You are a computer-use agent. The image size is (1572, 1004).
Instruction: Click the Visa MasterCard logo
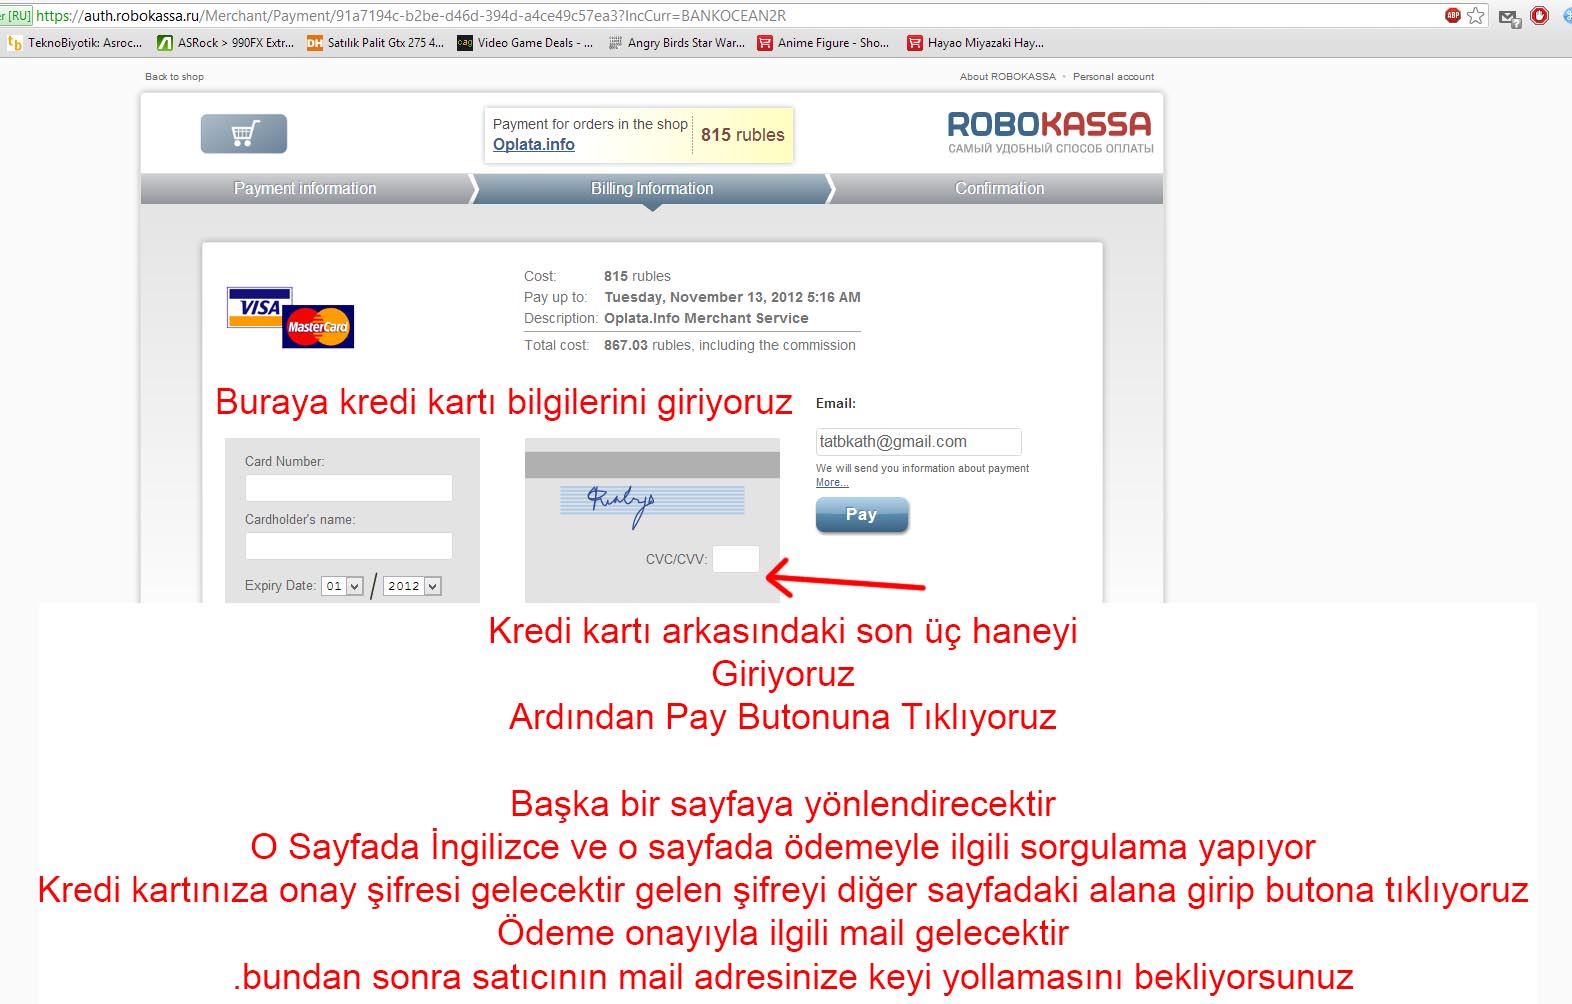(x=290, y=318)
